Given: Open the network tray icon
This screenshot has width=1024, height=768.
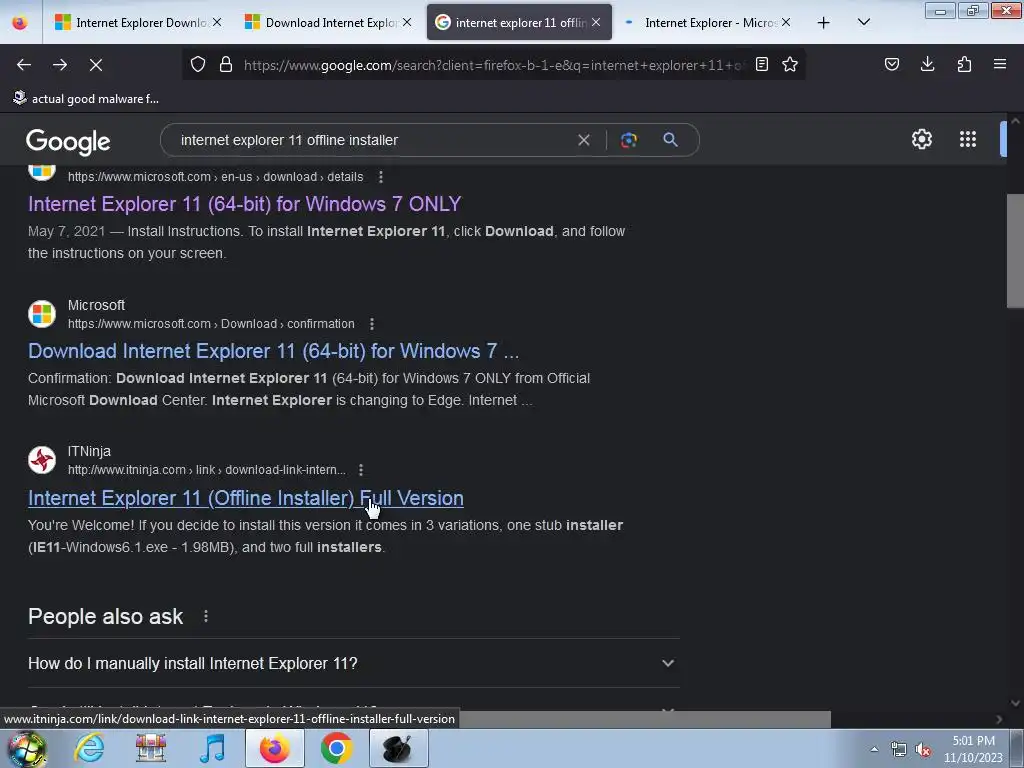Looking at the screenshot, I should [899, 750].
